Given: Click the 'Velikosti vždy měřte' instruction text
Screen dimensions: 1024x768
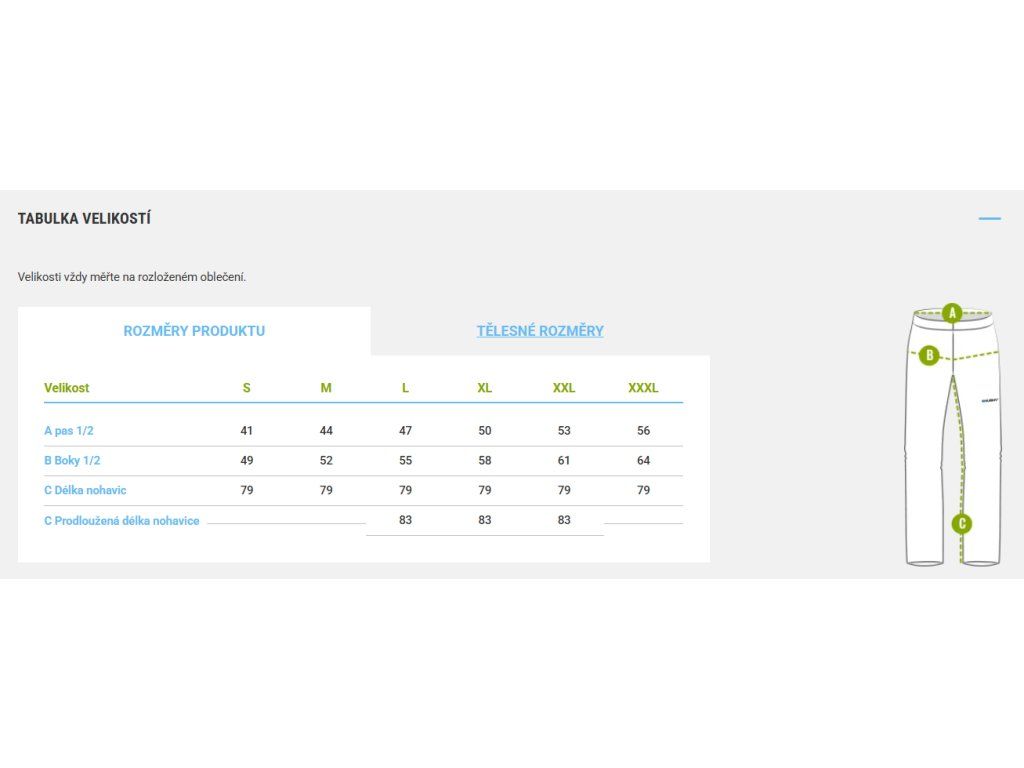Looking at the screenshot, I should click(x=132, y=277).
